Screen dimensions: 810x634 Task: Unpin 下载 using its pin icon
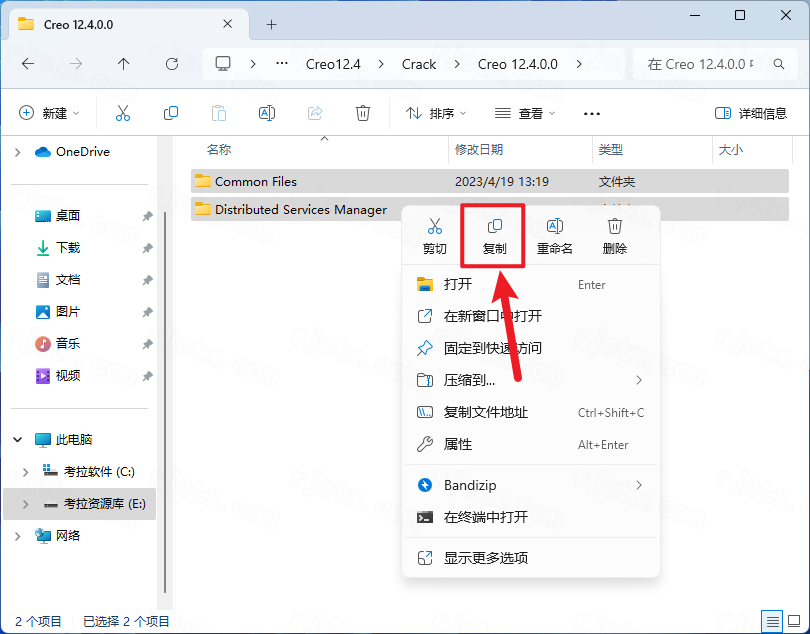(x=147, y=248)
